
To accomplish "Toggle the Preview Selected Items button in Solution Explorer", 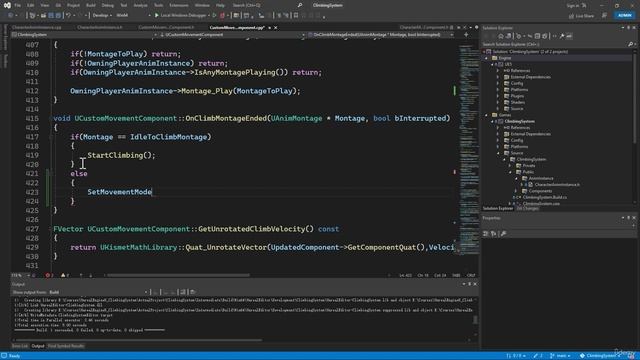I will pos(569,36).
